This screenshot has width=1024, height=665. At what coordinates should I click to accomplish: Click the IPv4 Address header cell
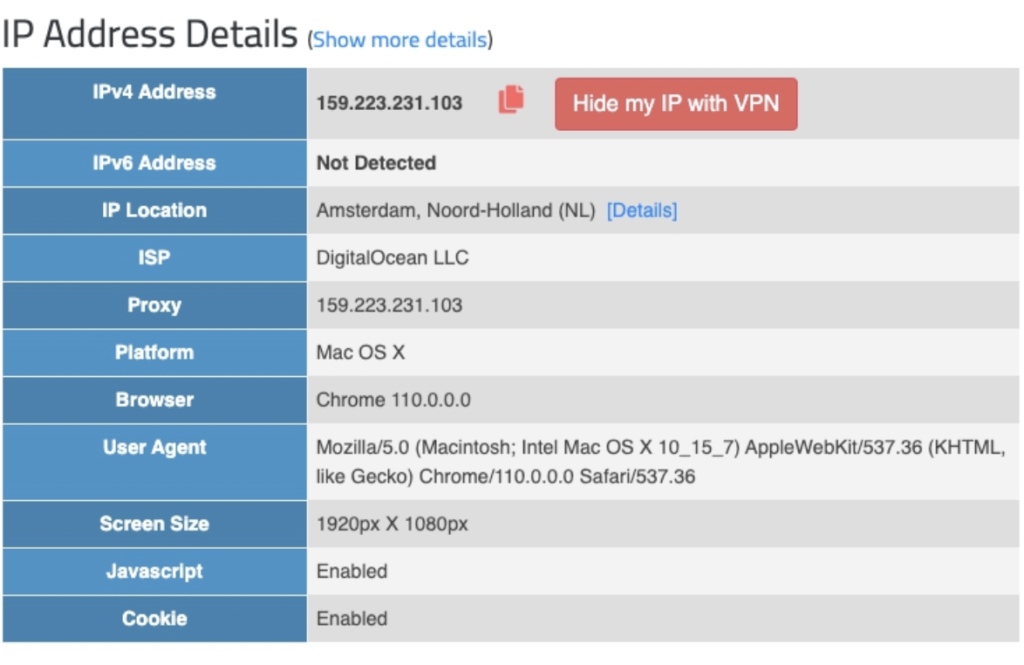(155, 103)
